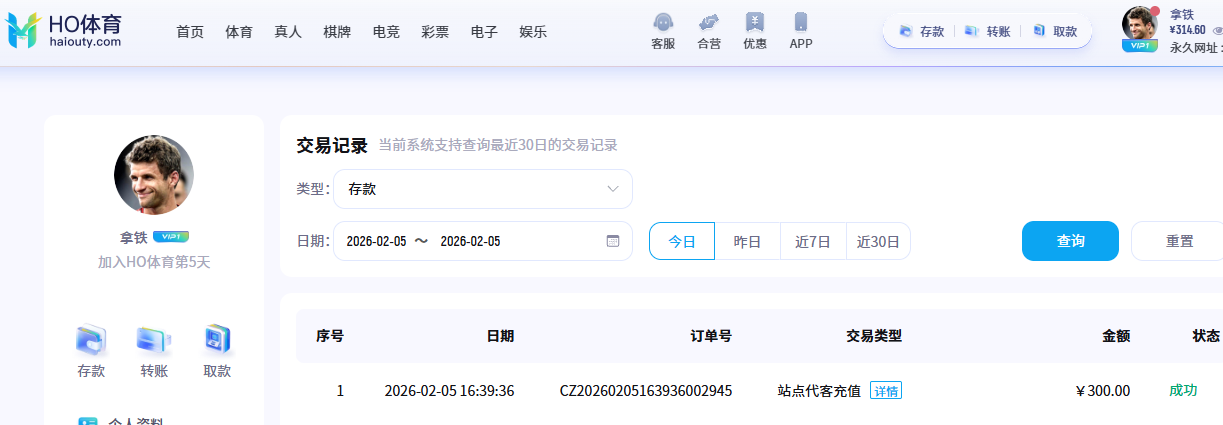Click the 查询 button
The width and height of the screenshot is (1223, 425).
(1070, 241)
